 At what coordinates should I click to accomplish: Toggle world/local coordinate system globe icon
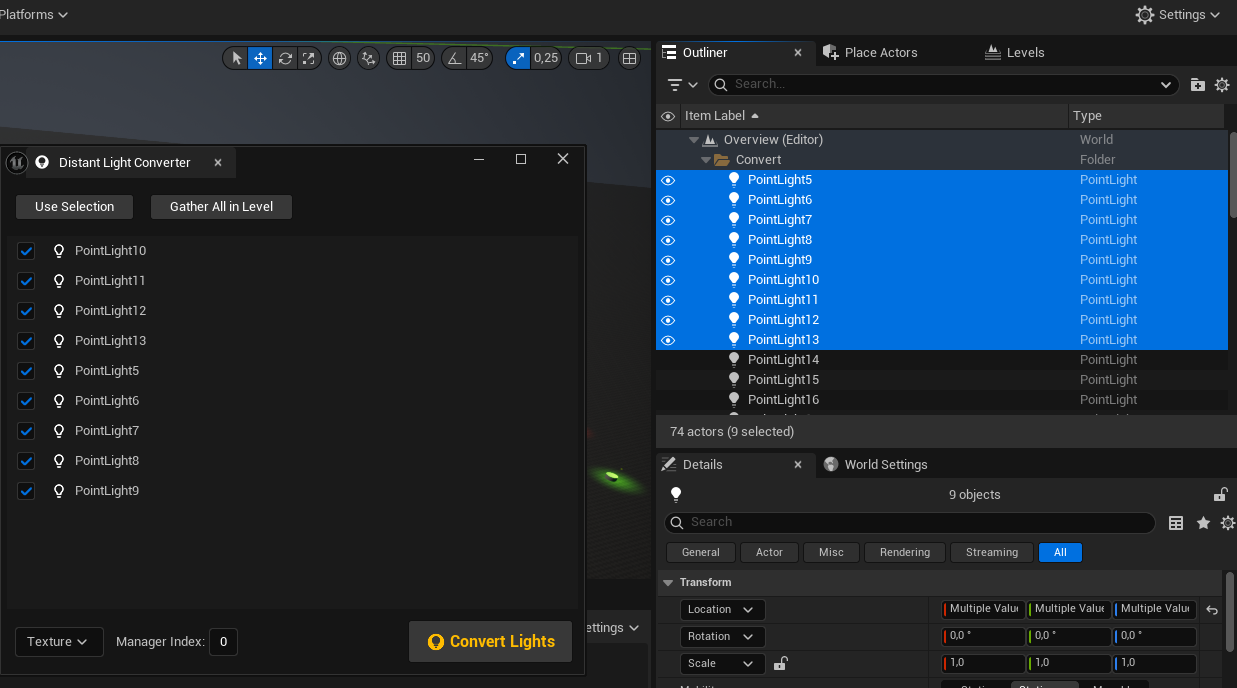(x=340, y=58)
